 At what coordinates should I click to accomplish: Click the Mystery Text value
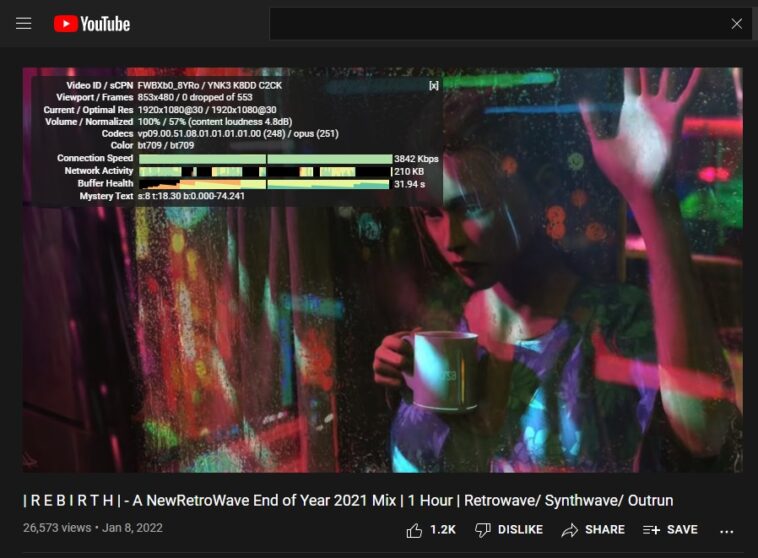point(191,196)
